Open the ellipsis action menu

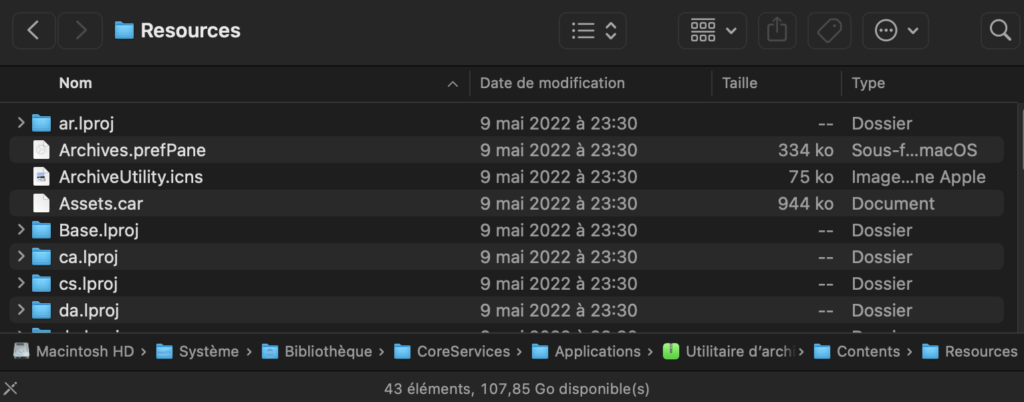[x=895, y=31]
